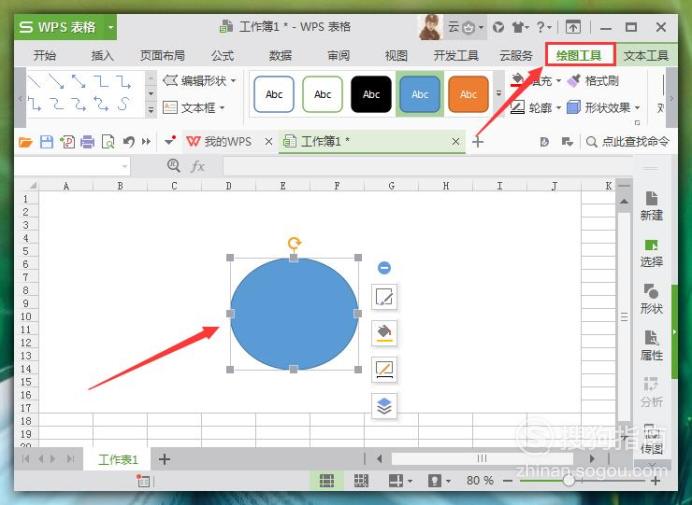Image resolution: width=692 pixels, height=505 pixels.
Task: Open the 开始 ribbon tab
Action: 45,56
